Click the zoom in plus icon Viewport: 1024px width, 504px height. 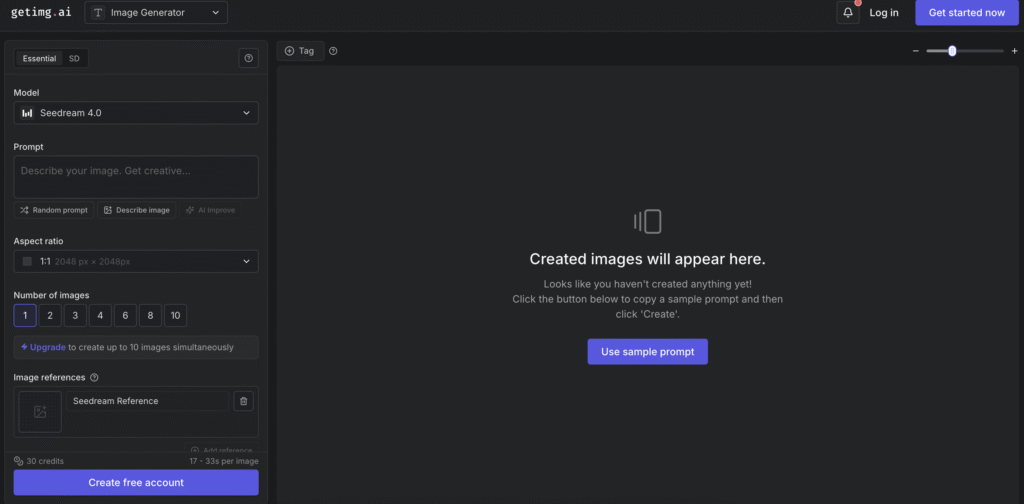coord(1014,51)
